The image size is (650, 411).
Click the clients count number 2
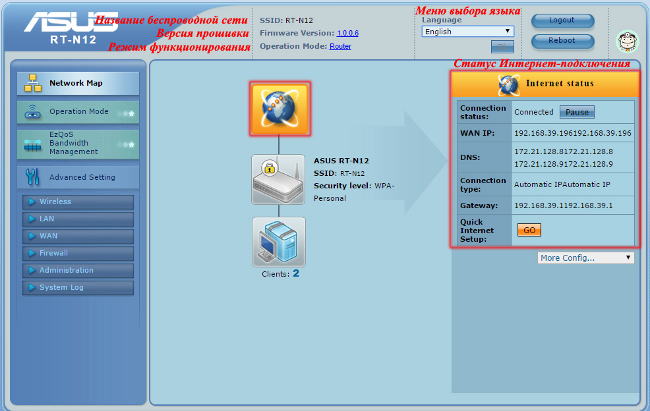[296, 273]
